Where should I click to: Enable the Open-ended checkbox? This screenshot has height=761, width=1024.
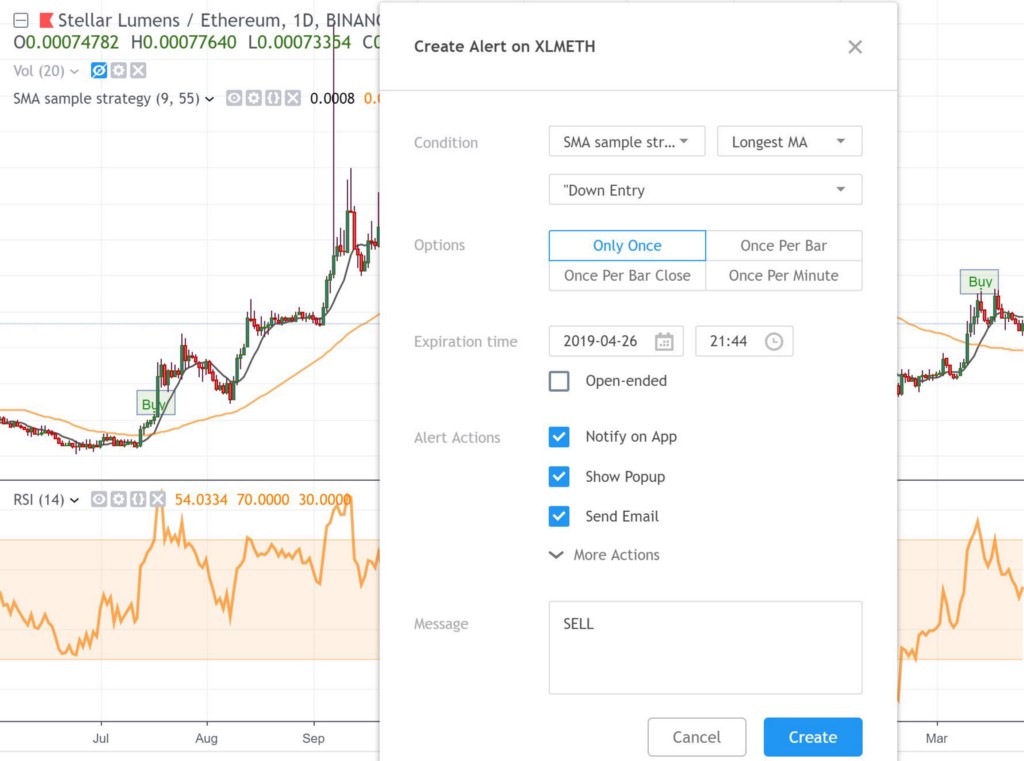(x=559, y=381)
